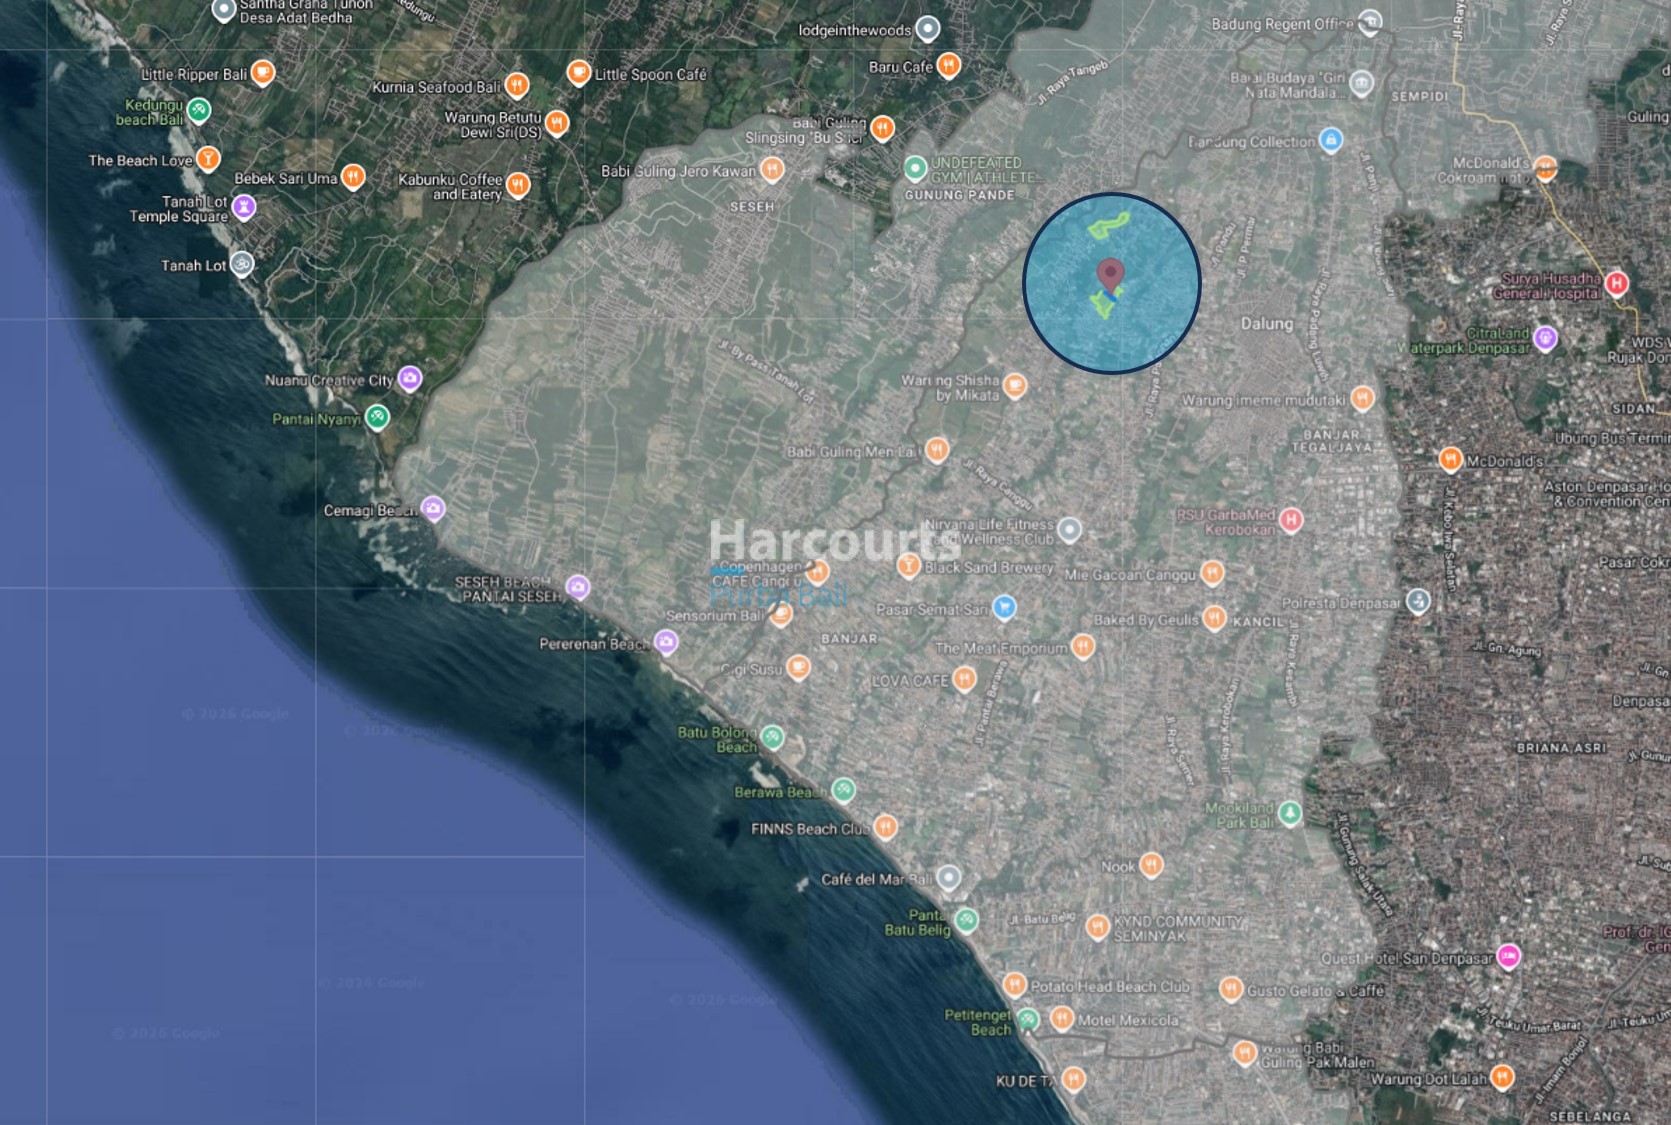Open the Tanah Lot landmark marker
The height and width of the screenshot is (1125, 1671).
(242, 265)
